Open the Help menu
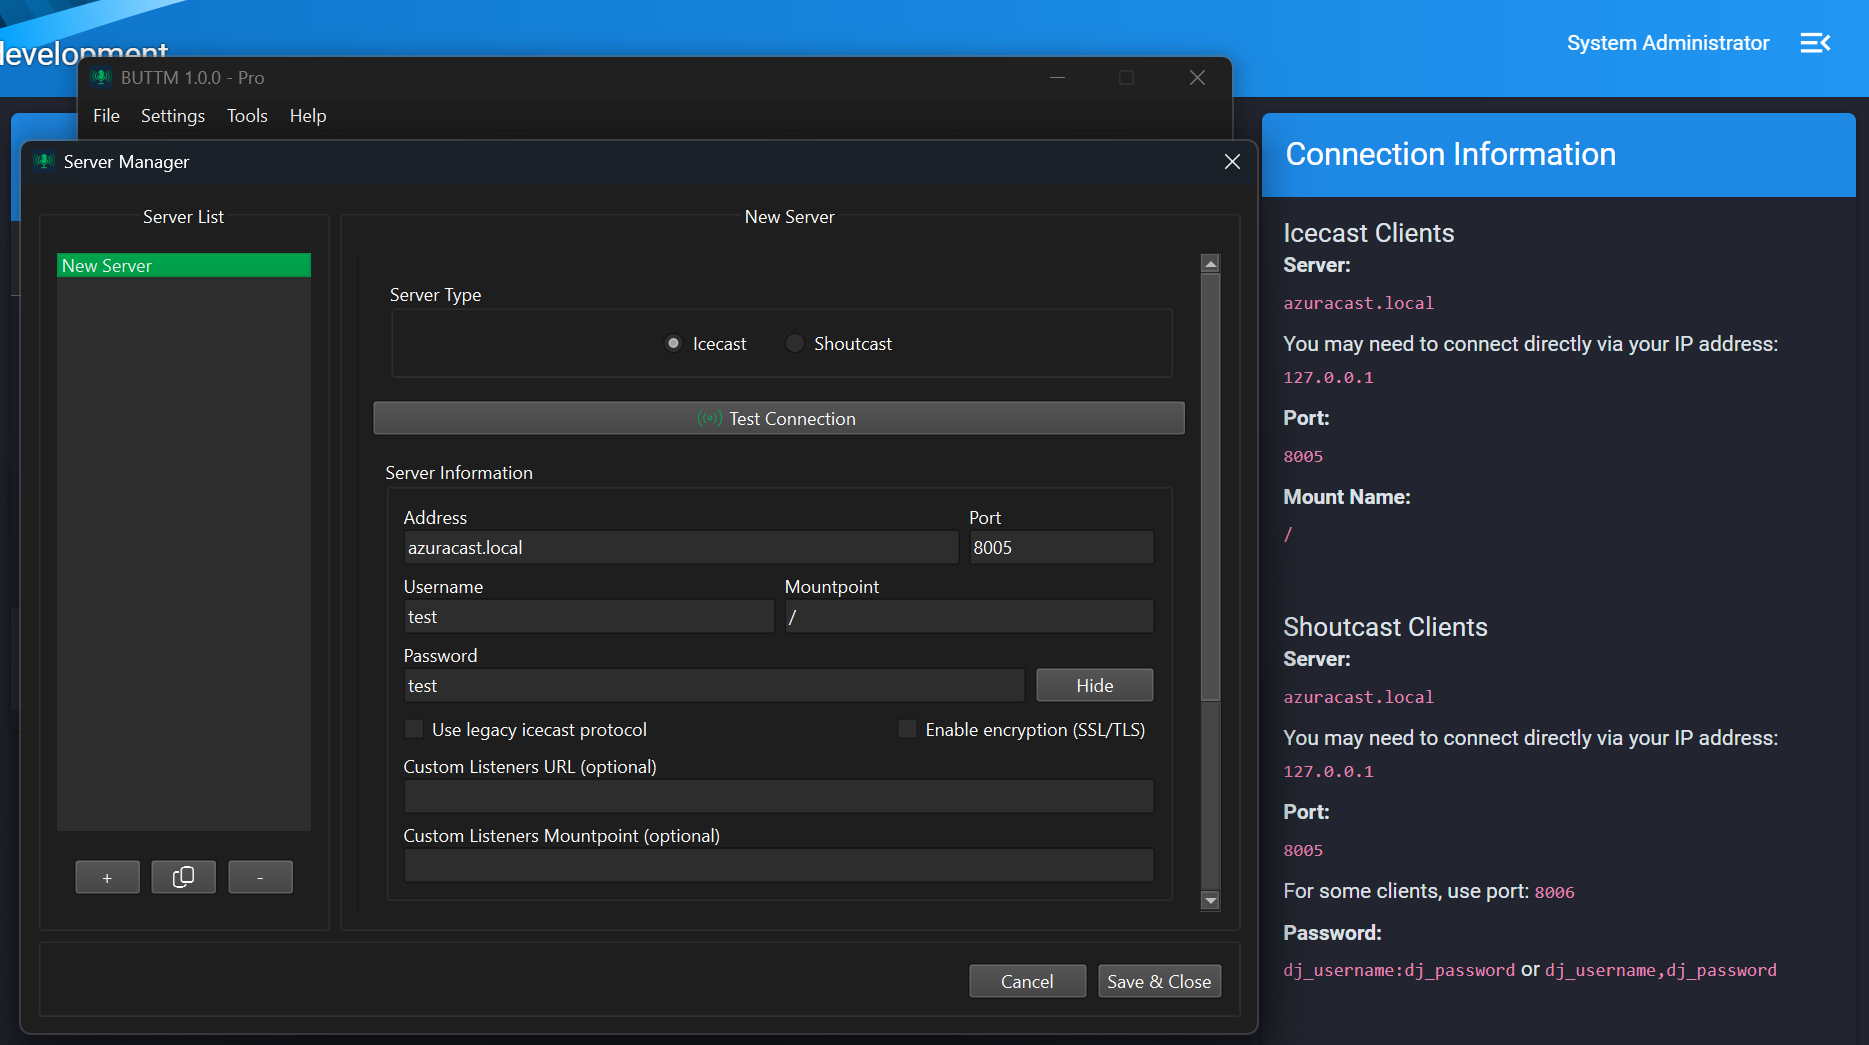This screenshot has width=1869, height=1045. coord(308,116)
